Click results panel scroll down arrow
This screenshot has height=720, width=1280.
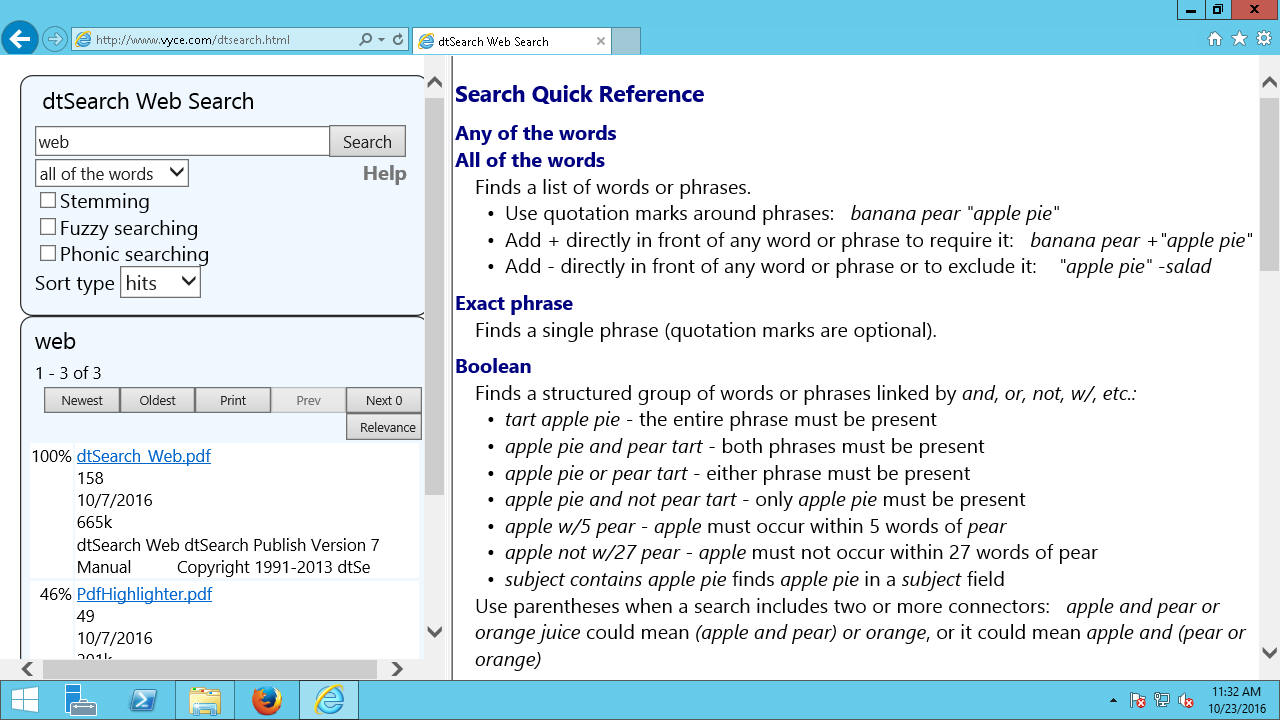click(434, 631)
